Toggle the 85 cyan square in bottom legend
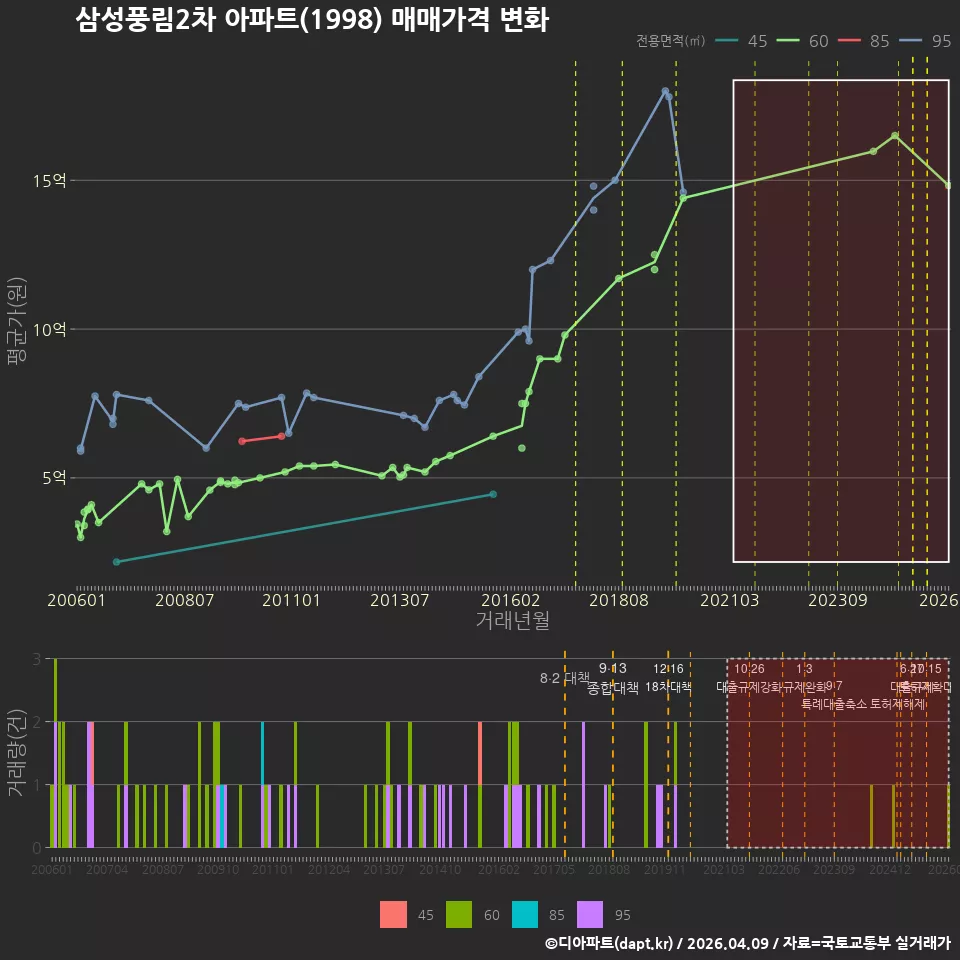Image resolution: width=960 pixels, height=960 pixels. point(525,915)
